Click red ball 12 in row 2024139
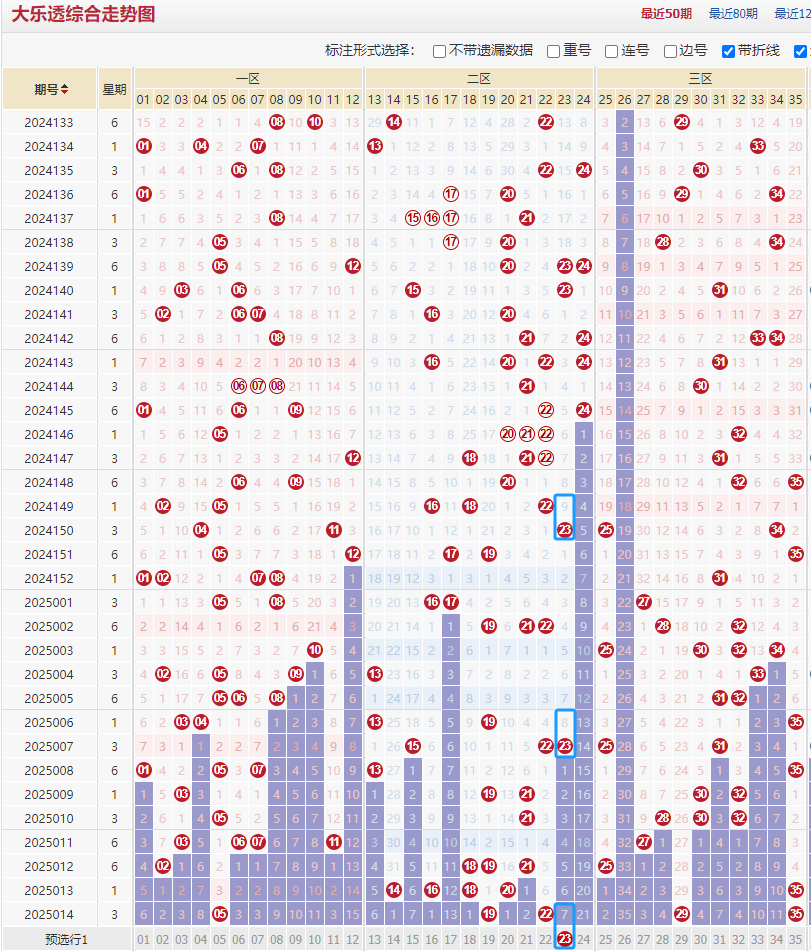This screenshot has height=951, width=811. point(353,266)
